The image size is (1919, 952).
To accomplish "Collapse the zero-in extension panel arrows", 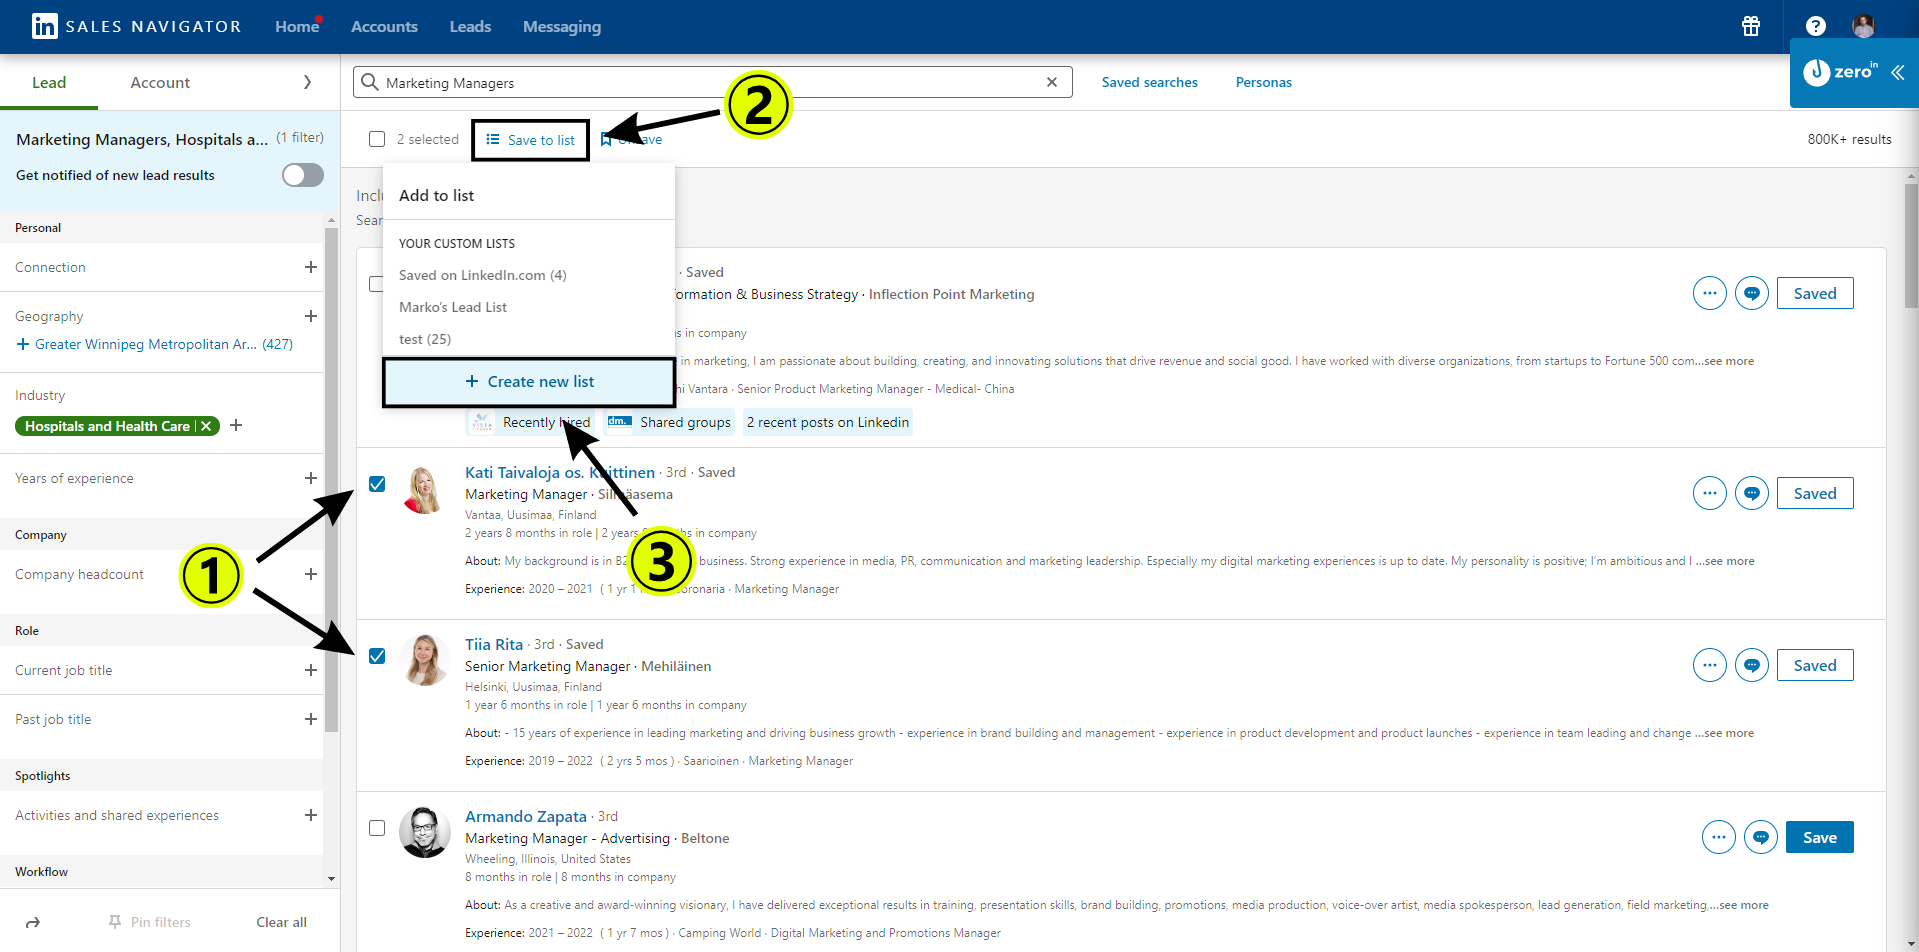I will [x=1897, y=72].
